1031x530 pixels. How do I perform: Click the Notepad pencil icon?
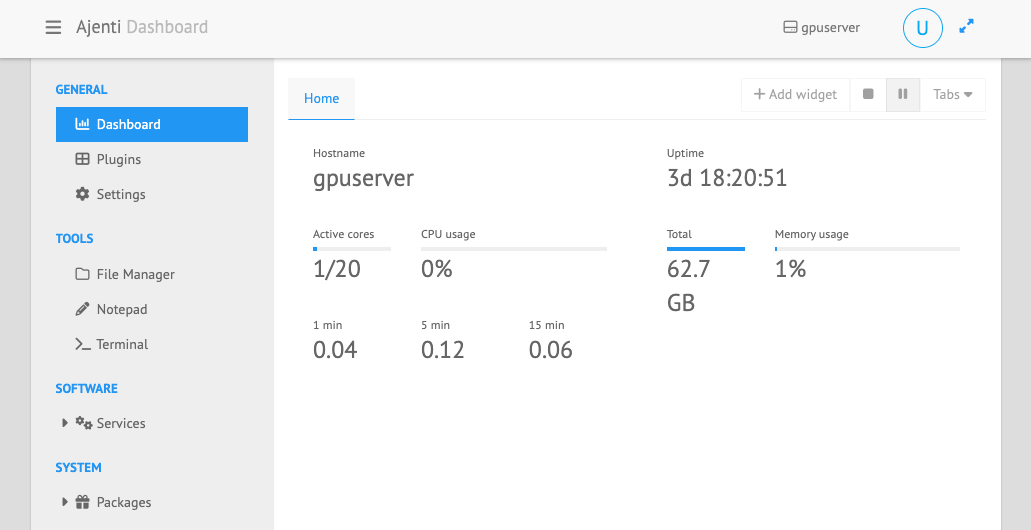tap(82, 309)
